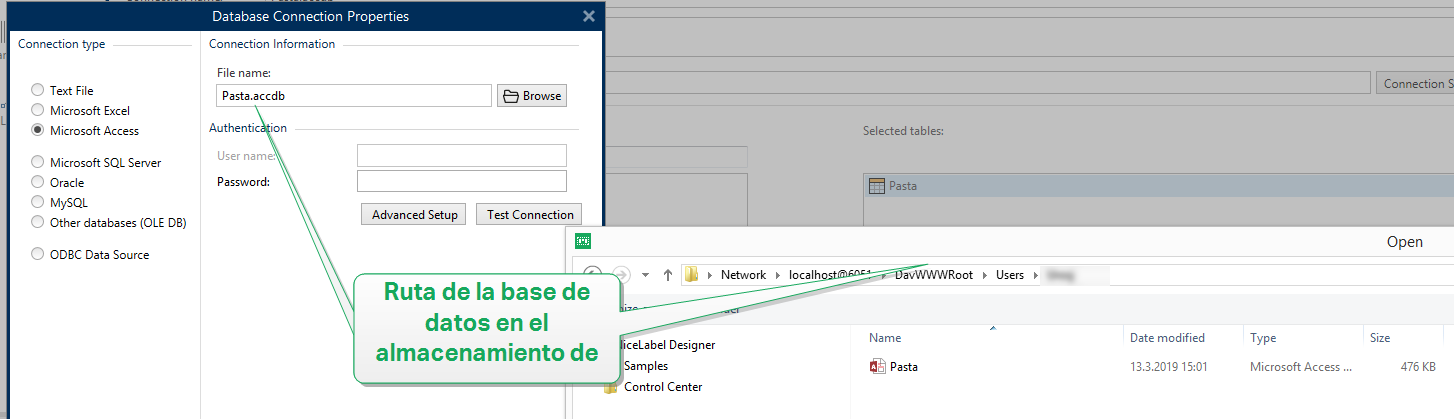Click the Access file icon next to Pasta
The height and width of the screenshot is (419, 1454).
point(878,367)
